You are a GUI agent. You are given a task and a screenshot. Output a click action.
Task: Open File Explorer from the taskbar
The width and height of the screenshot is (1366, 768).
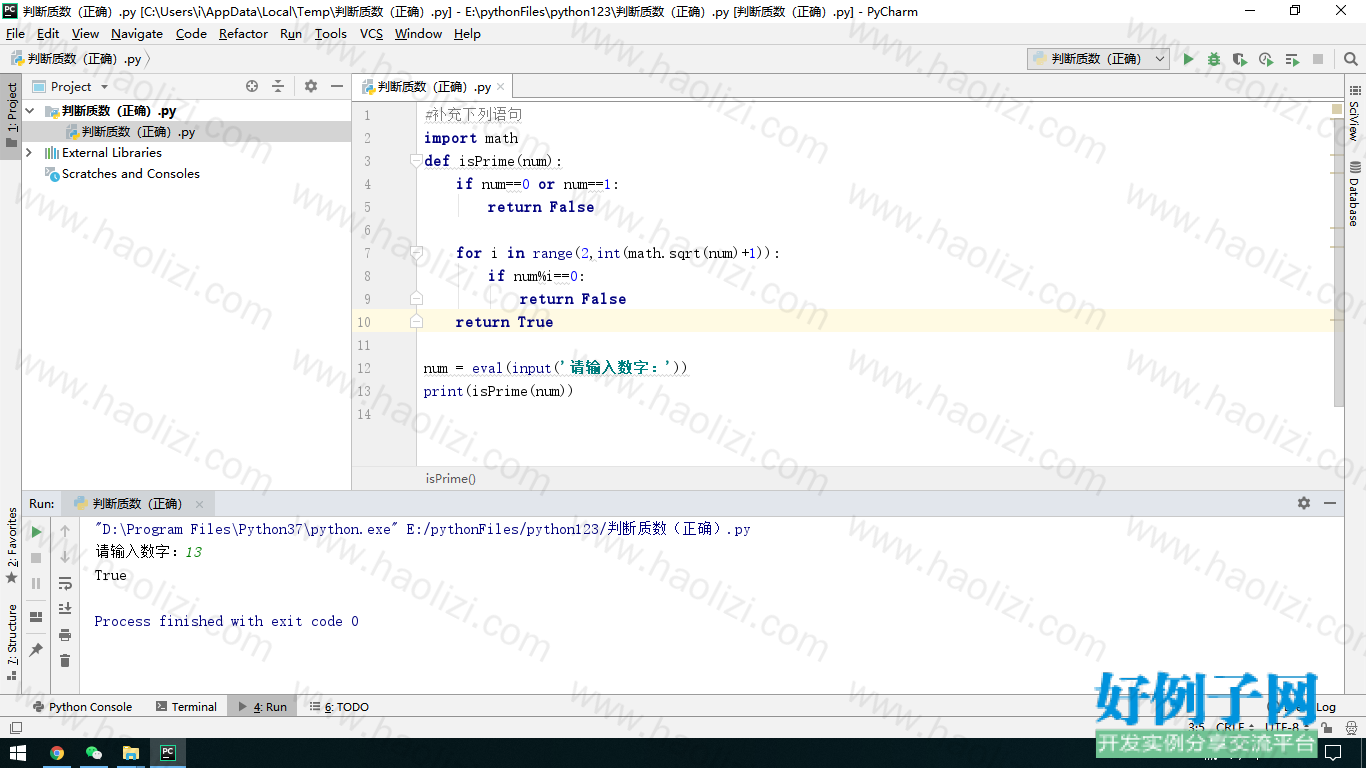pos(130,753)
